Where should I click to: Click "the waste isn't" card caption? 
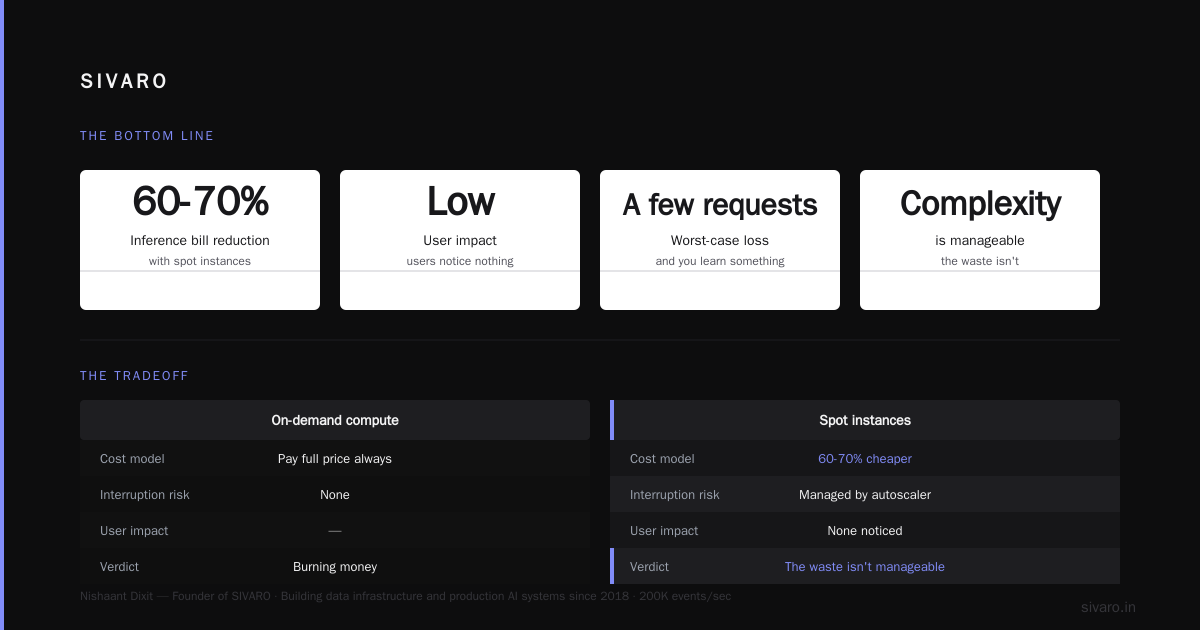980,261
